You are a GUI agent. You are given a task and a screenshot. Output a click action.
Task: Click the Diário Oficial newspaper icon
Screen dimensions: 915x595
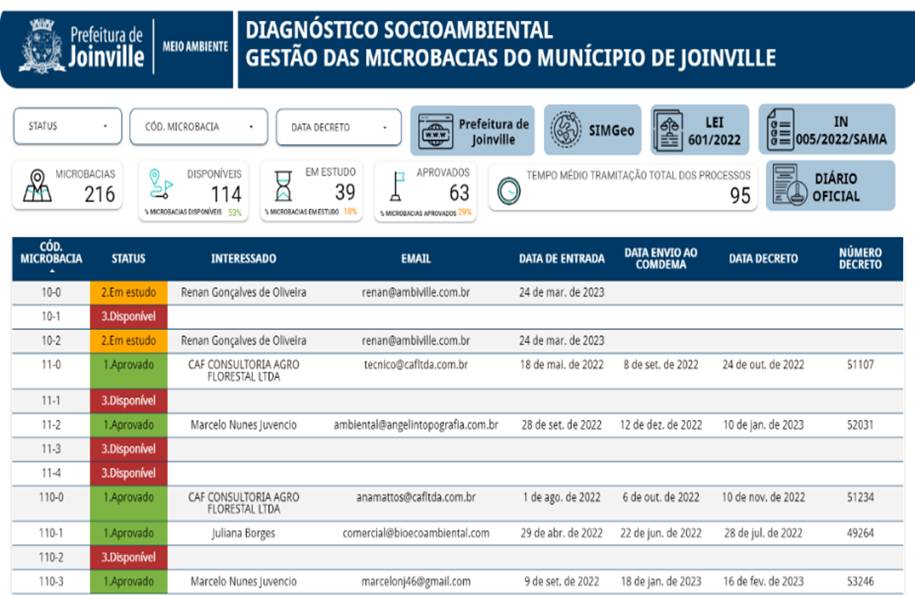click(788, 186)
